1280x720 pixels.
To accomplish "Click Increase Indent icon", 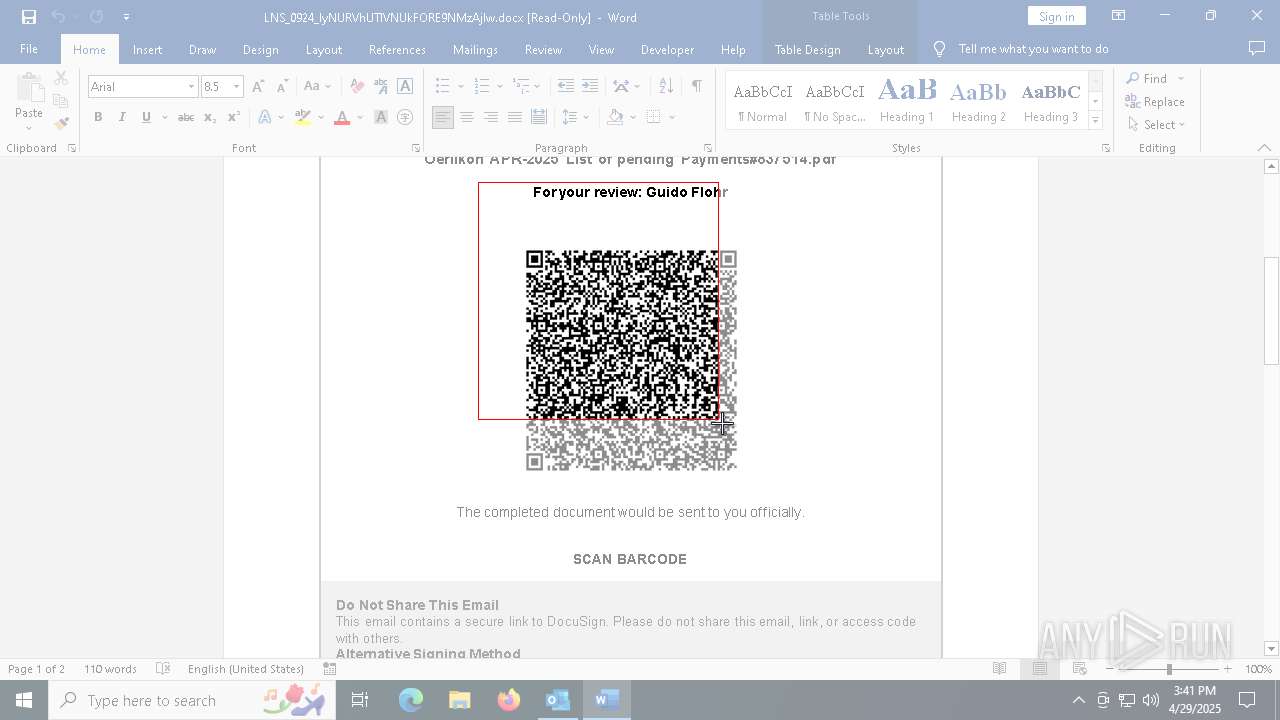I will (590, 86).
